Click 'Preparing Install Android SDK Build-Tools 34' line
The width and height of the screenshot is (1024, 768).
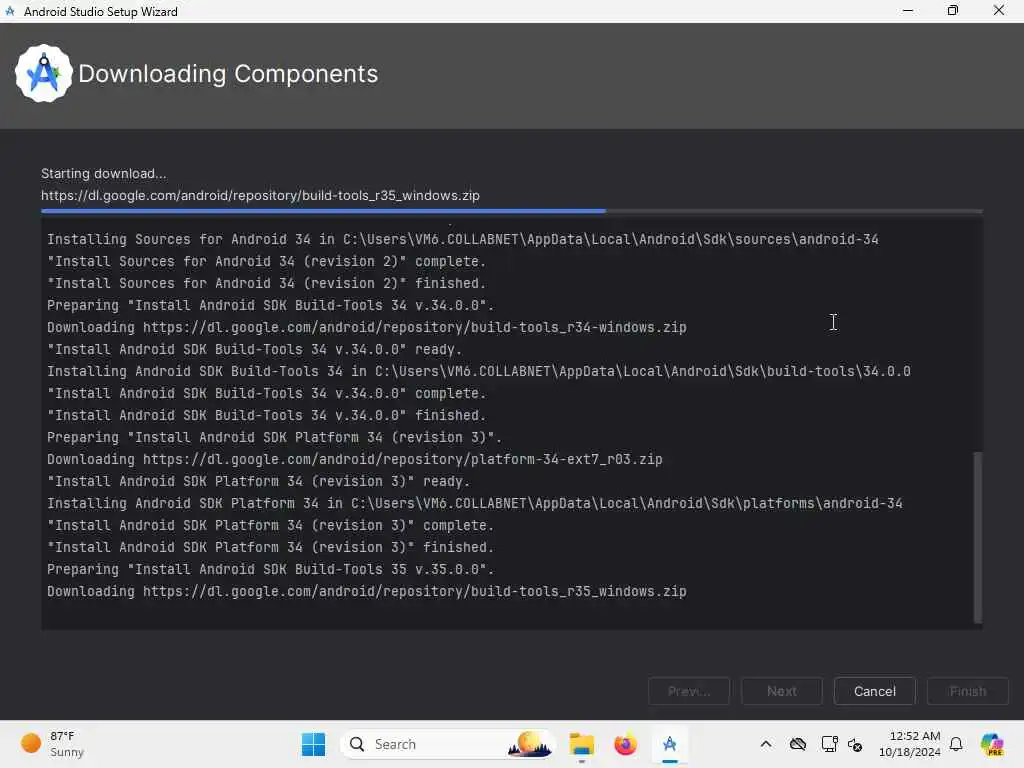270,305
